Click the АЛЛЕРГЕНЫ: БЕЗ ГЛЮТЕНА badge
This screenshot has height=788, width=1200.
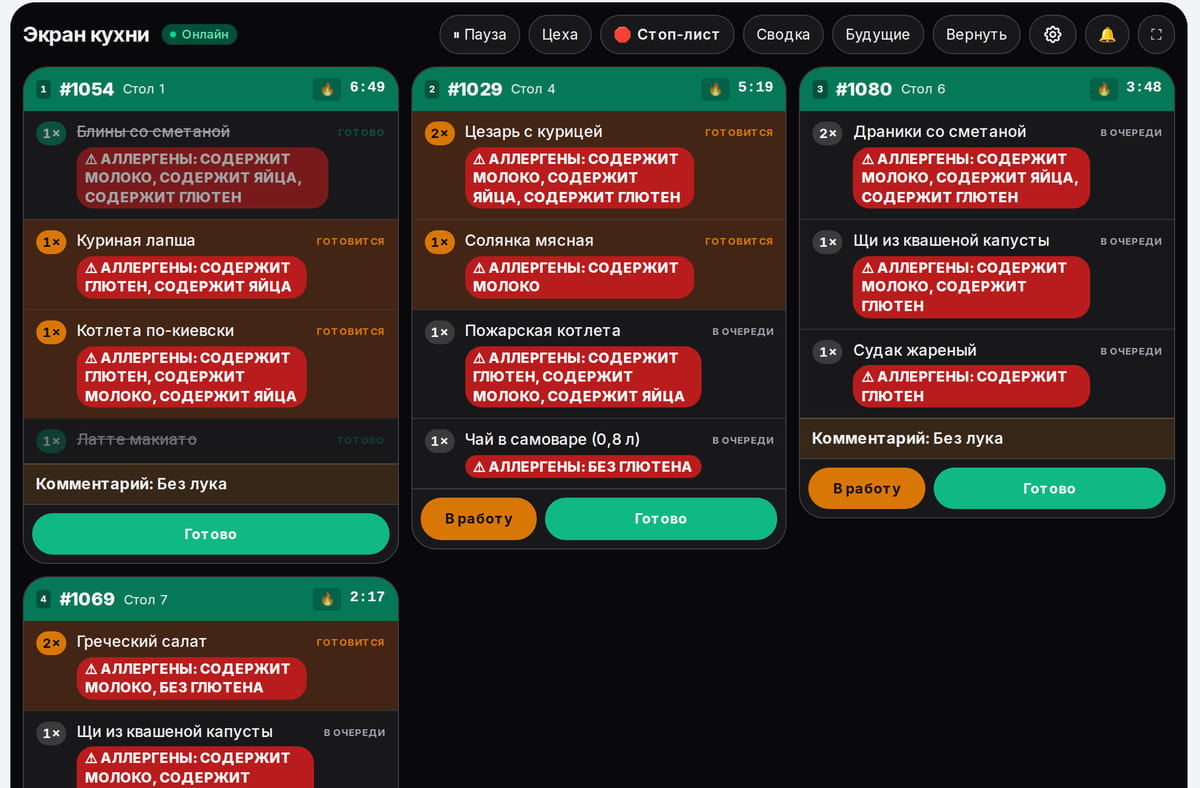[583, 466]
